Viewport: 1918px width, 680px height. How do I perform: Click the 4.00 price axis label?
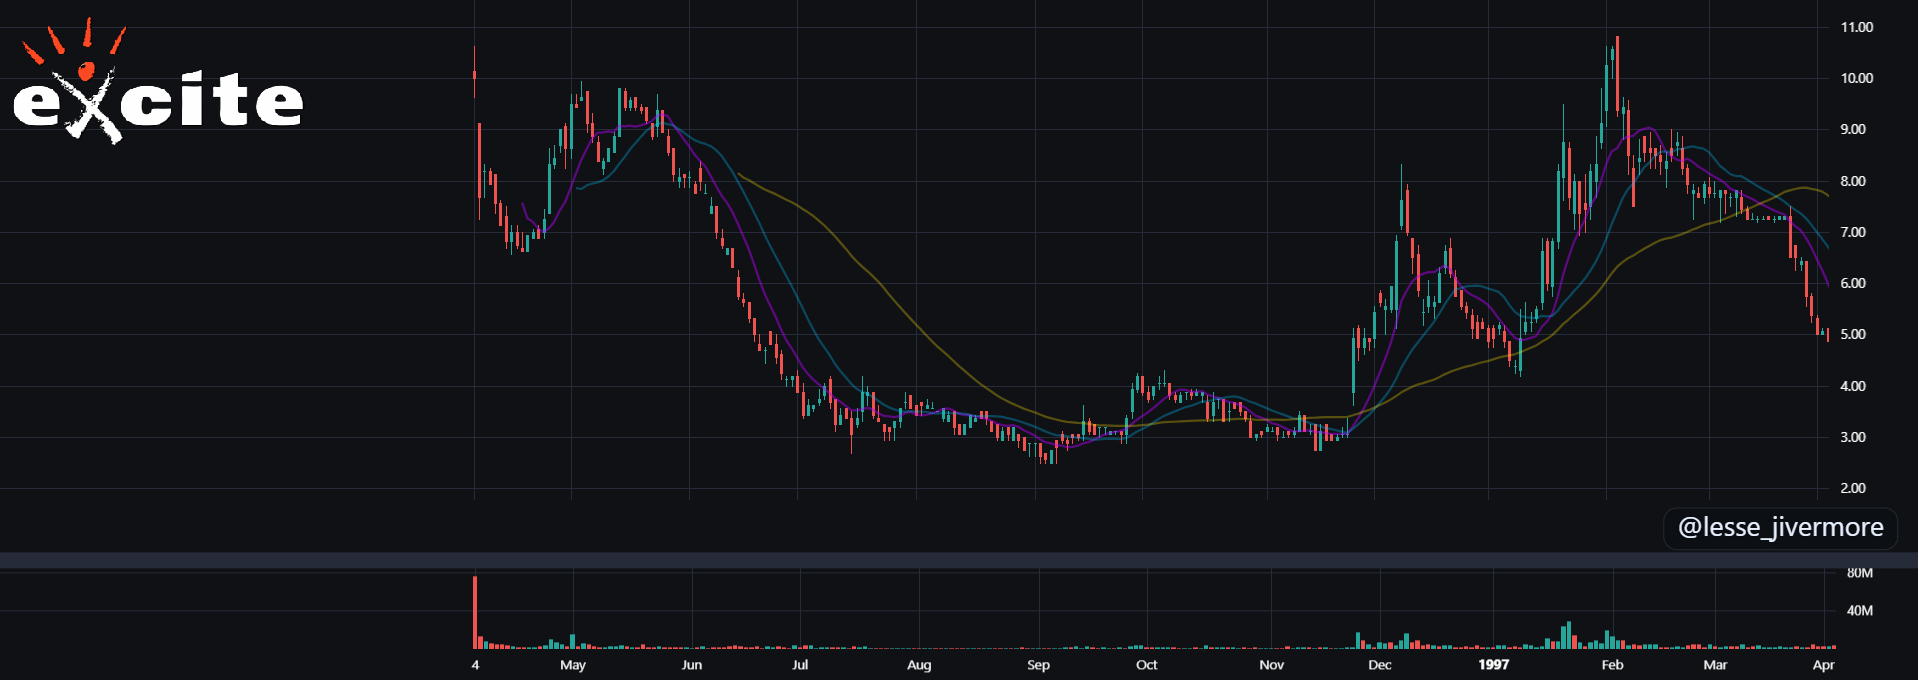click(x=1853, y=386)
